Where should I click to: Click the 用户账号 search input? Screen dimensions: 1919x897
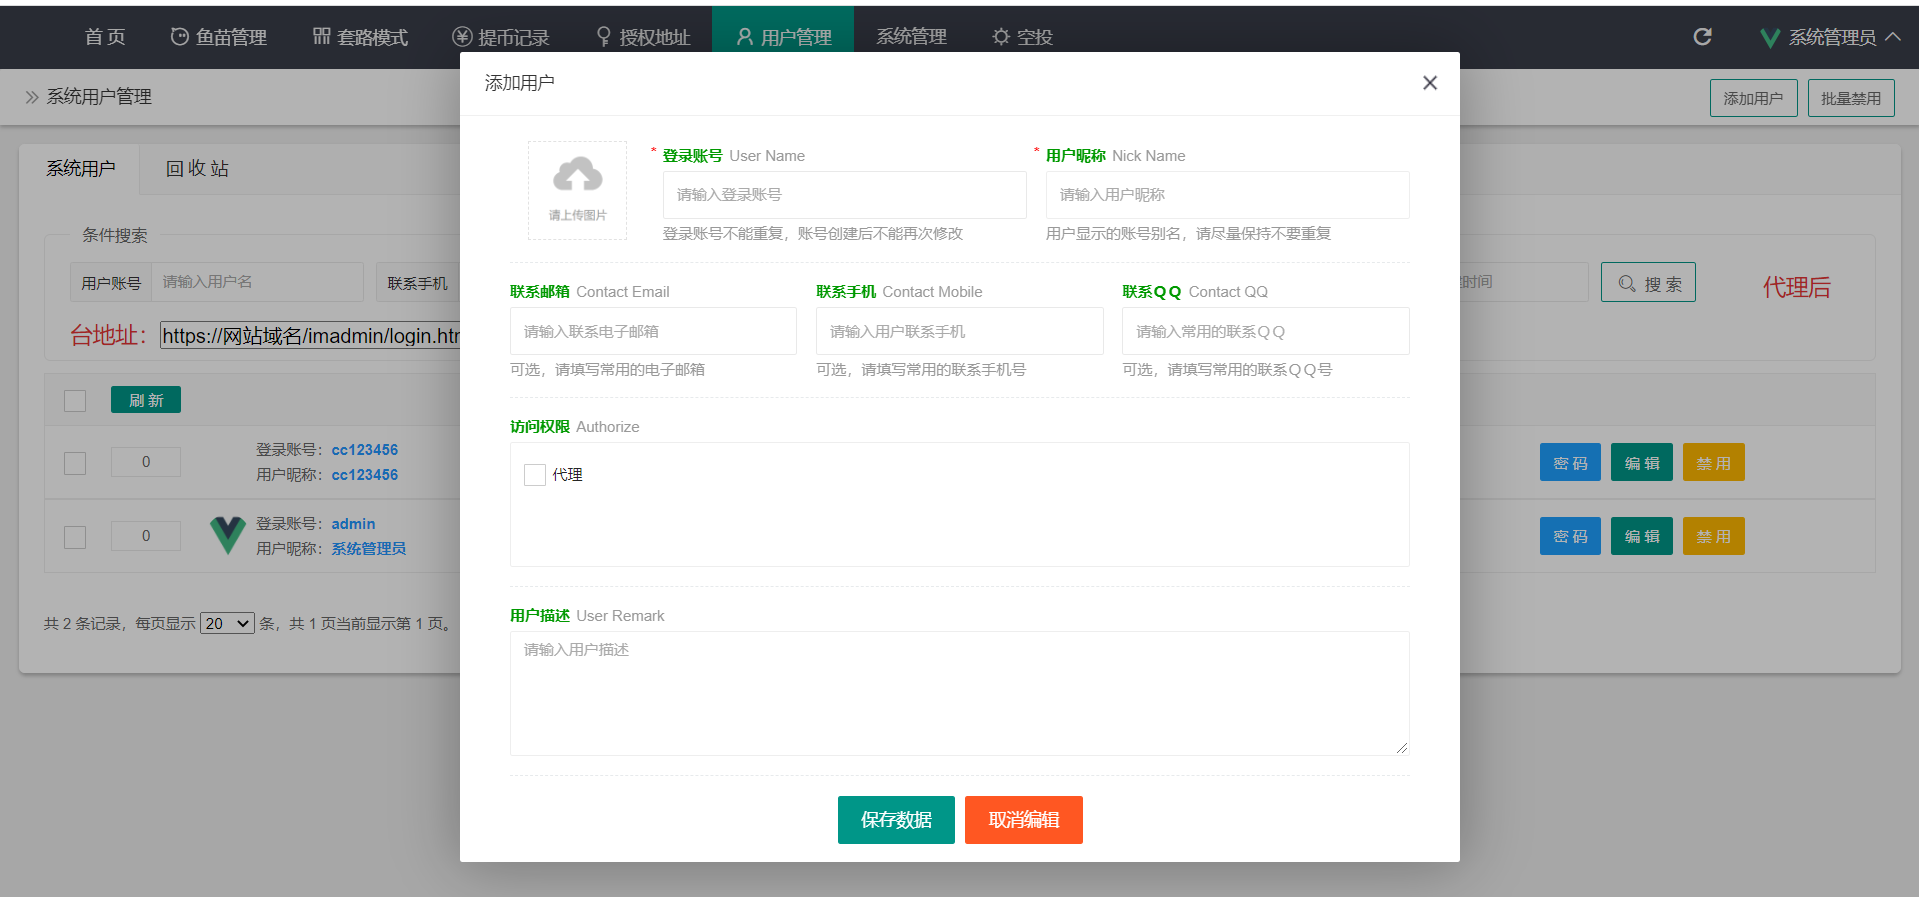pyautogui.click(x=257, y=282)
